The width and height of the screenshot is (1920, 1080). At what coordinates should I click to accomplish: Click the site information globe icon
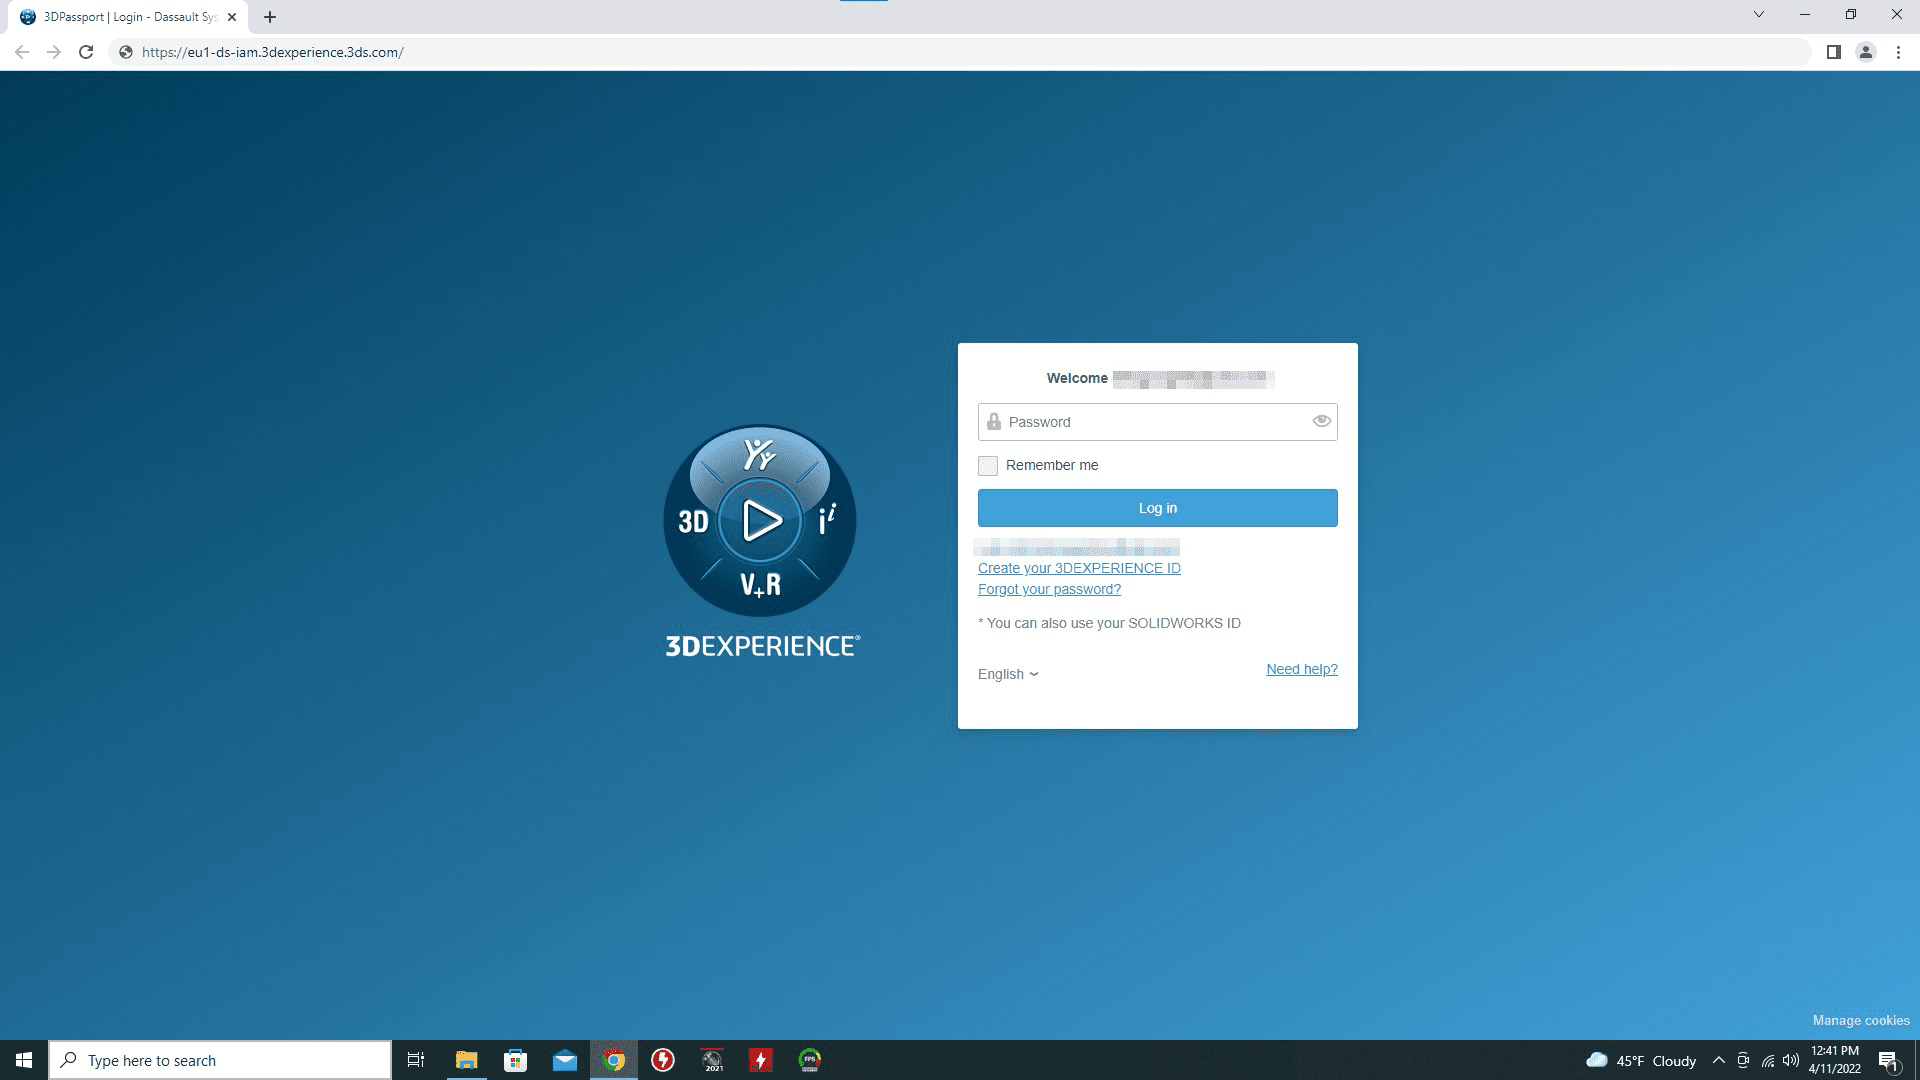126,52
